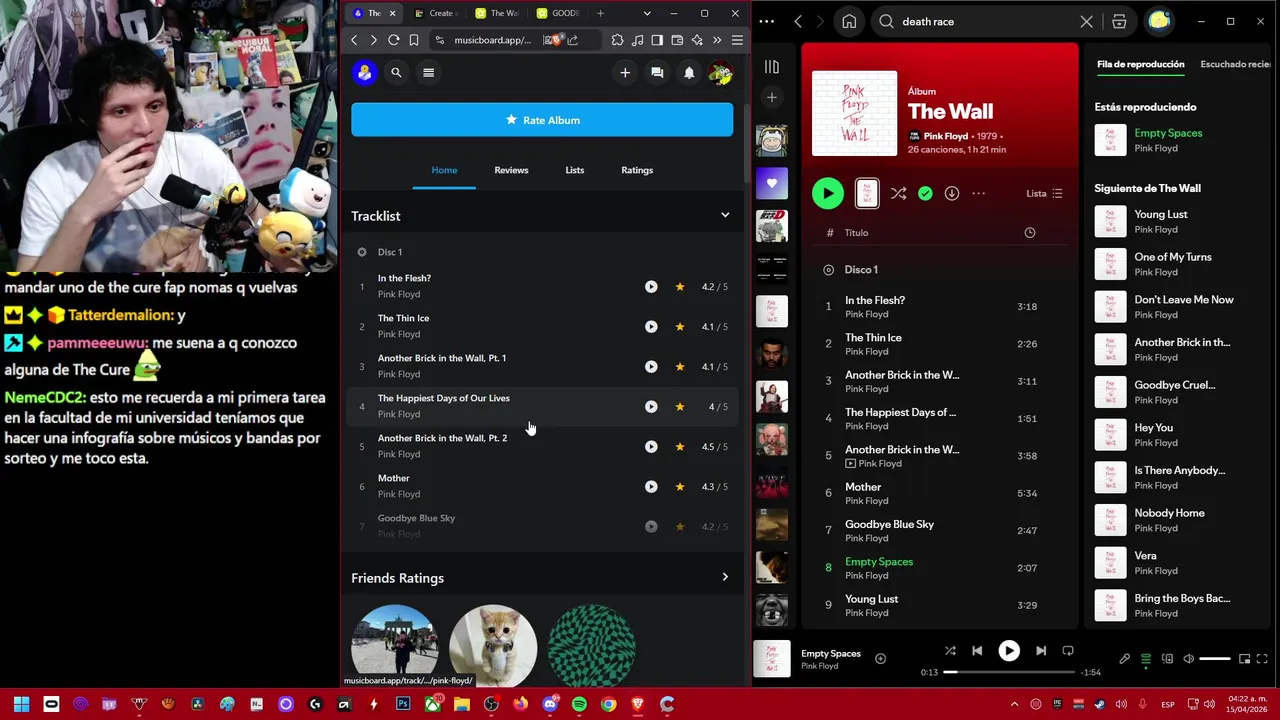Open Liked Songs heart in Spotify sidebar
The width and height of the screenshot is (1280, 720).
click(772, 183)
